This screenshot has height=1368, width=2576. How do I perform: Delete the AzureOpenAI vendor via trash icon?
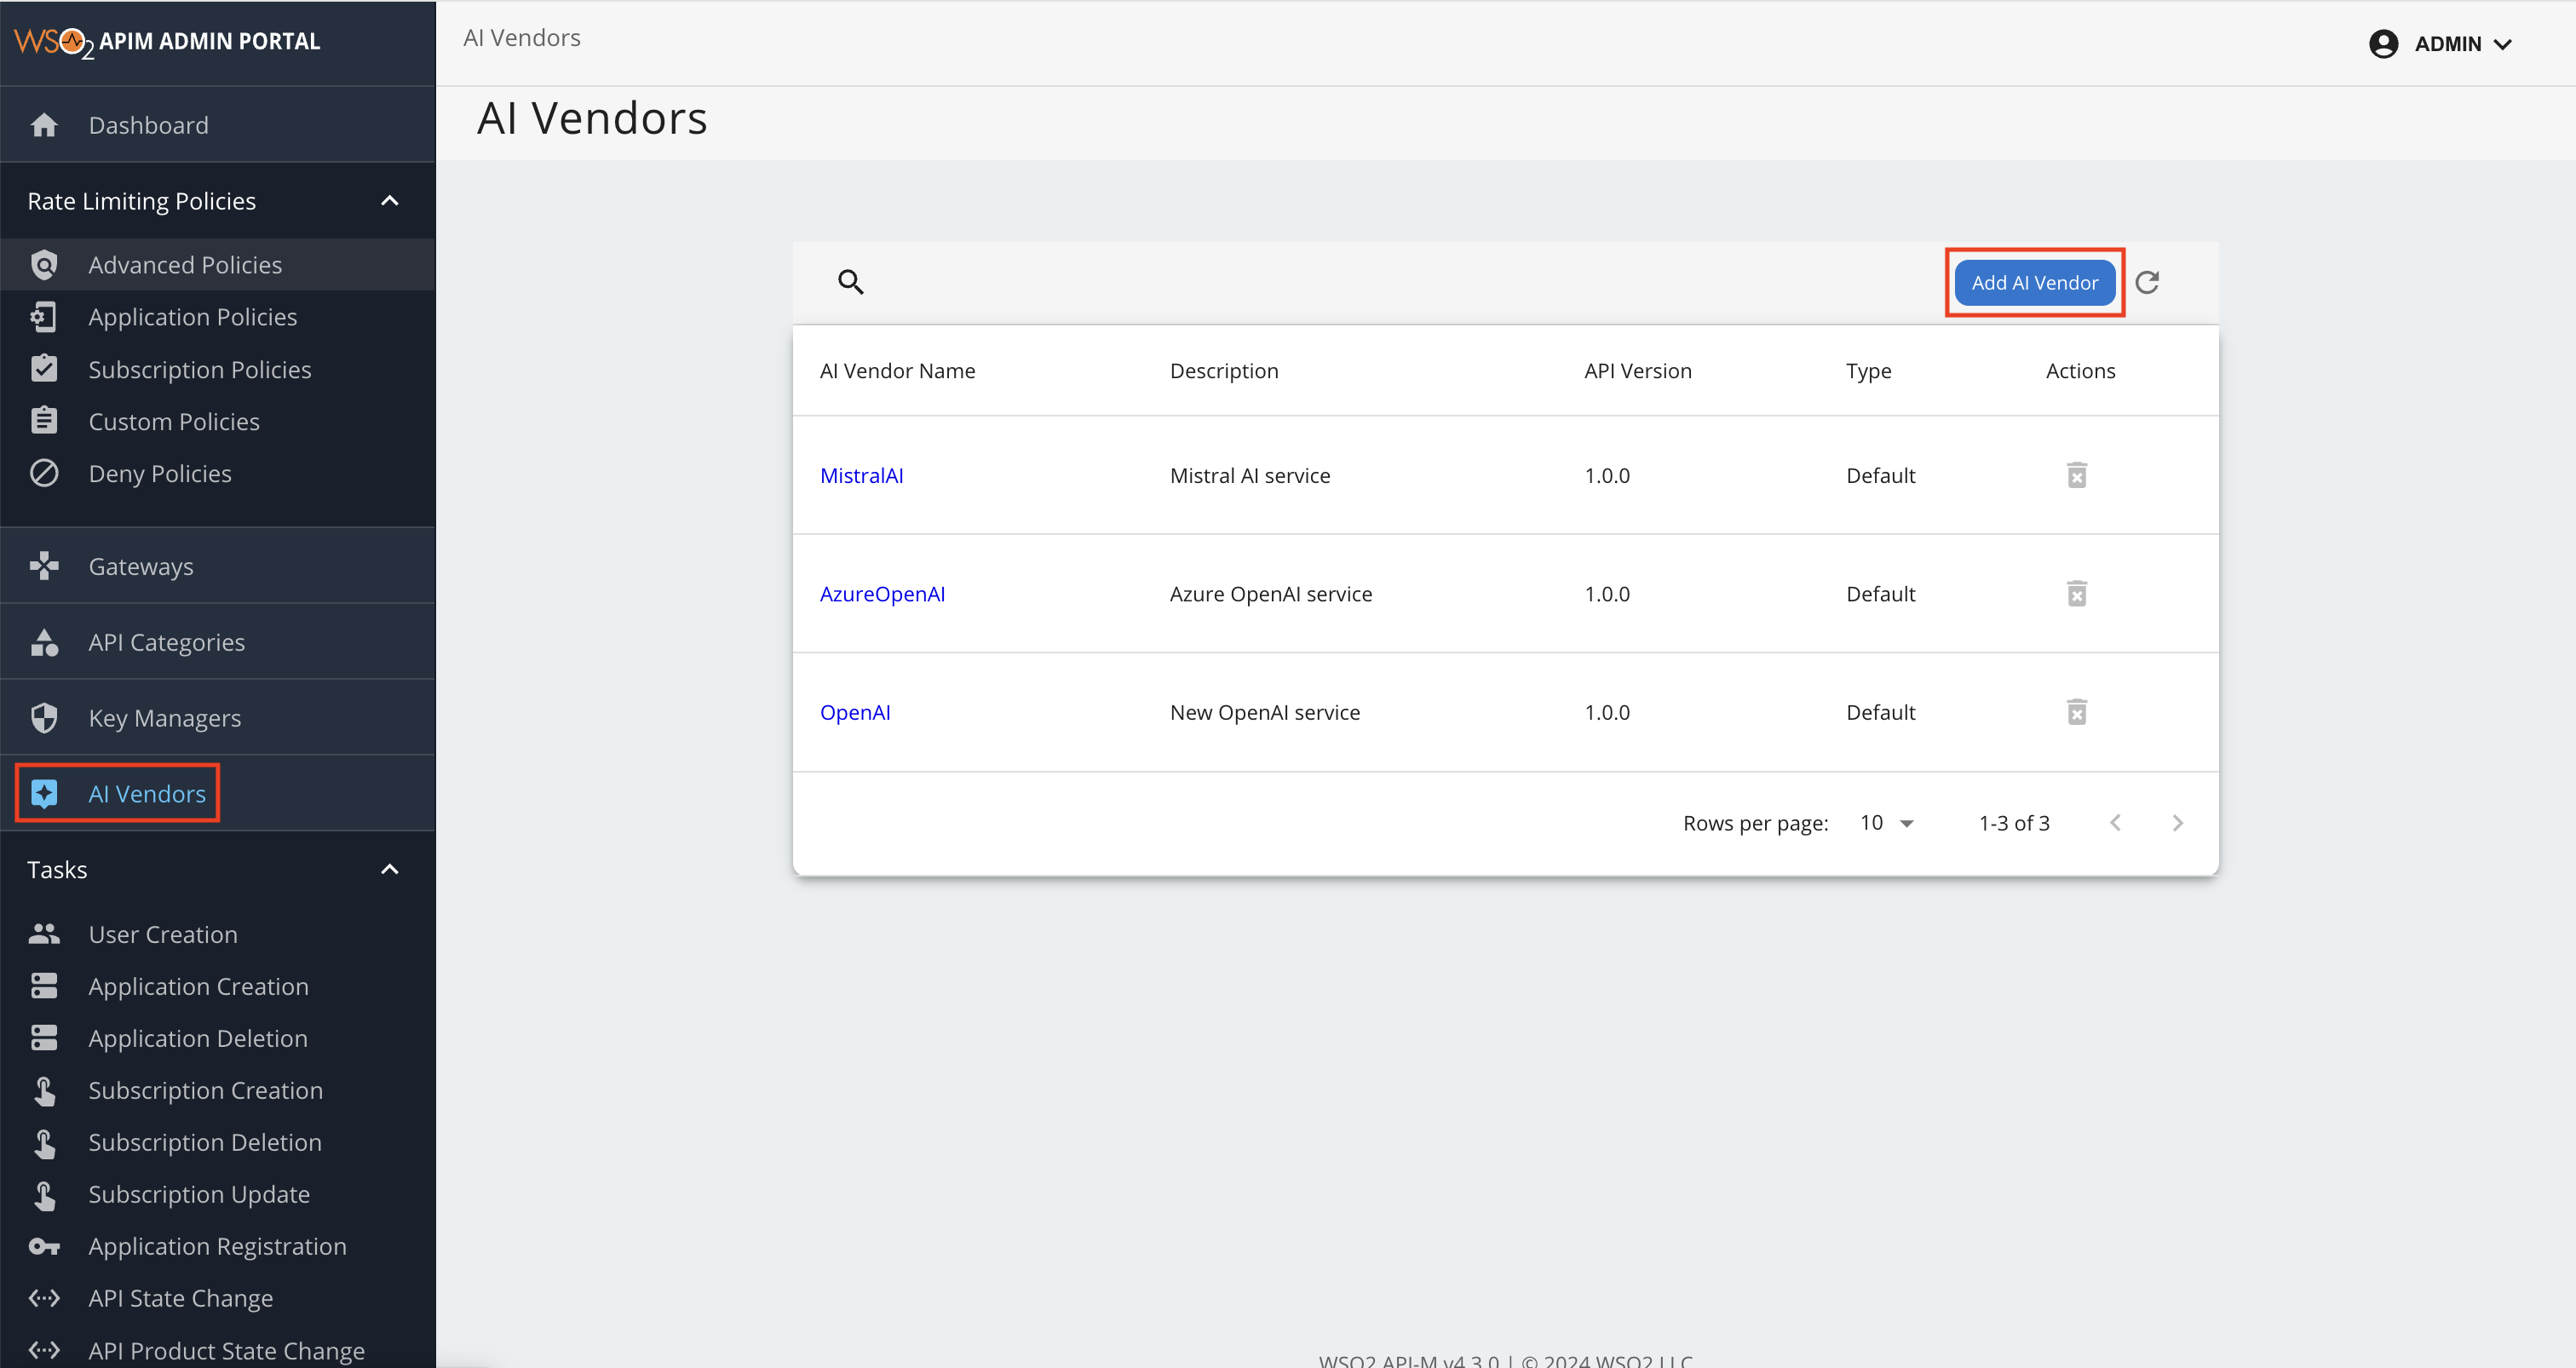pos(2077,594)
